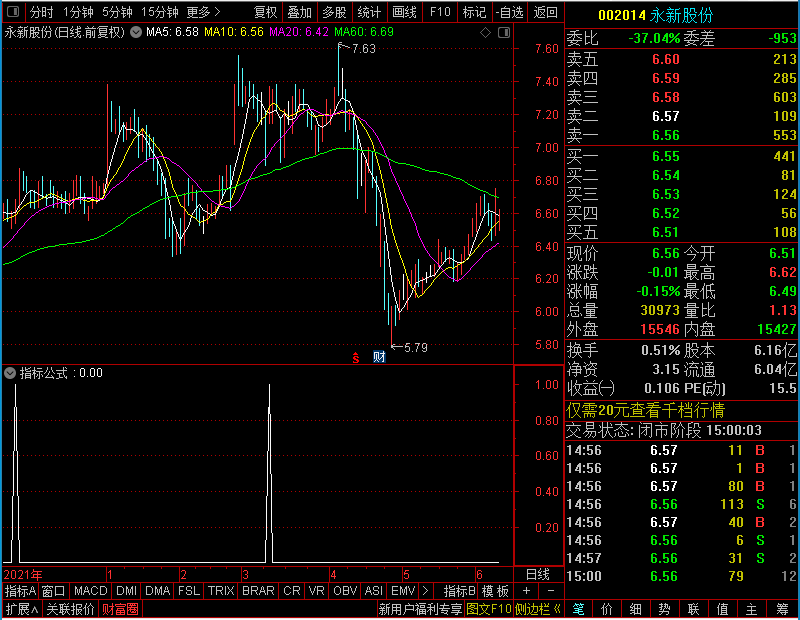This screenshot has width=800, height=620.
Task: Select the 主 tab in the sidebar
Action: tap(752, 609)
